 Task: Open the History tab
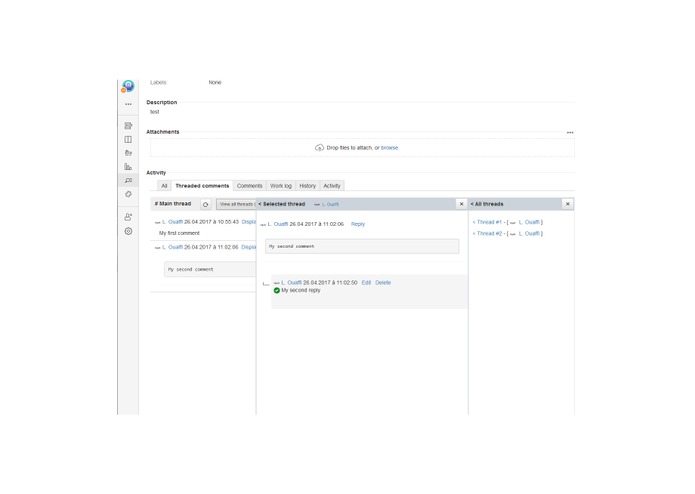point(307,186)
